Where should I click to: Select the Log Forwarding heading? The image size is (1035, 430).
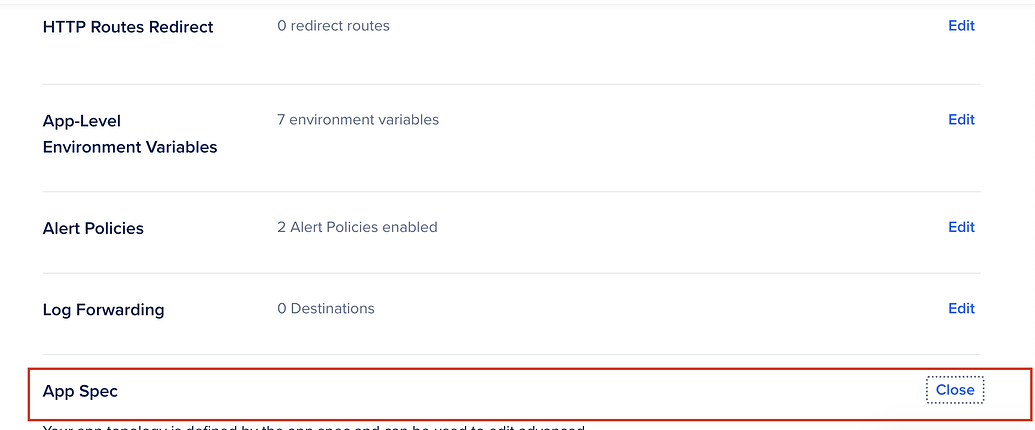pyautogui.click(x=104, y=310)
